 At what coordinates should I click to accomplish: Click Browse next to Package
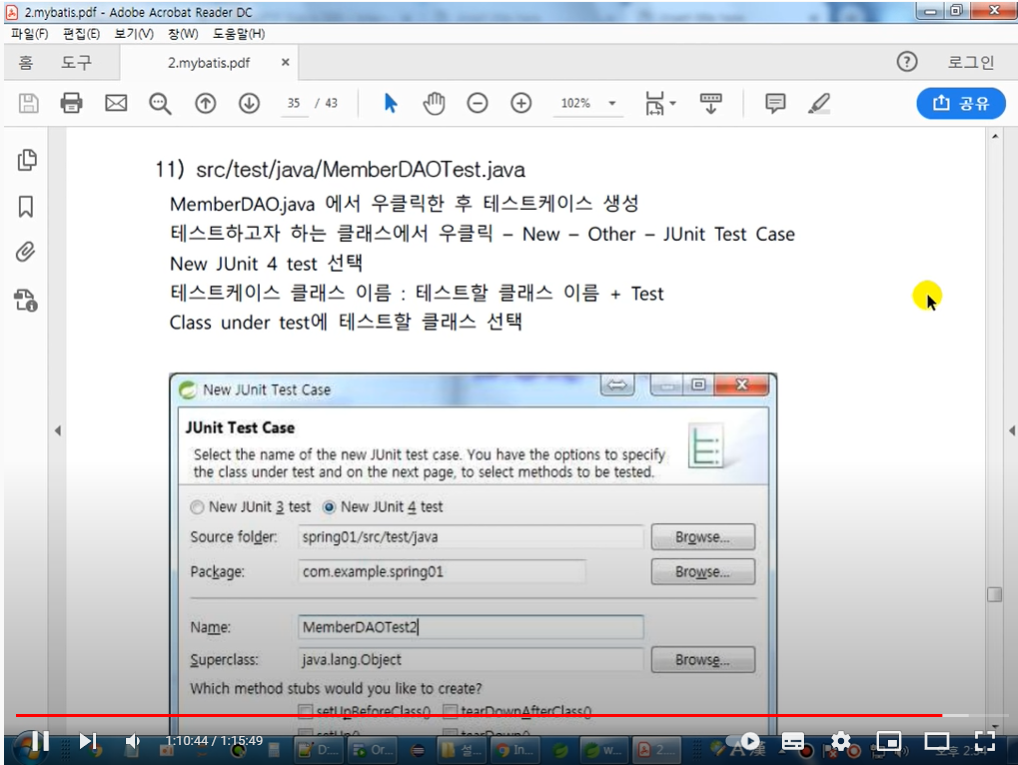click(703, 572)
